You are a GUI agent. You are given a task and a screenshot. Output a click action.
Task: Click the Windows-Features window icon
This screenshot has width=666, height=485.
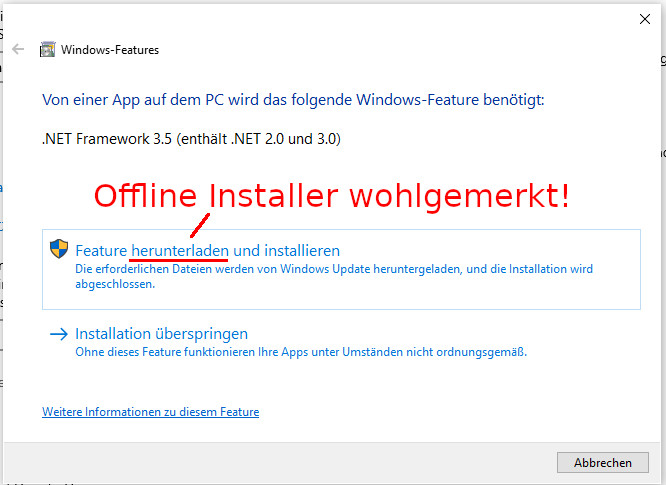pyautogui.click(x=47, y=49)
